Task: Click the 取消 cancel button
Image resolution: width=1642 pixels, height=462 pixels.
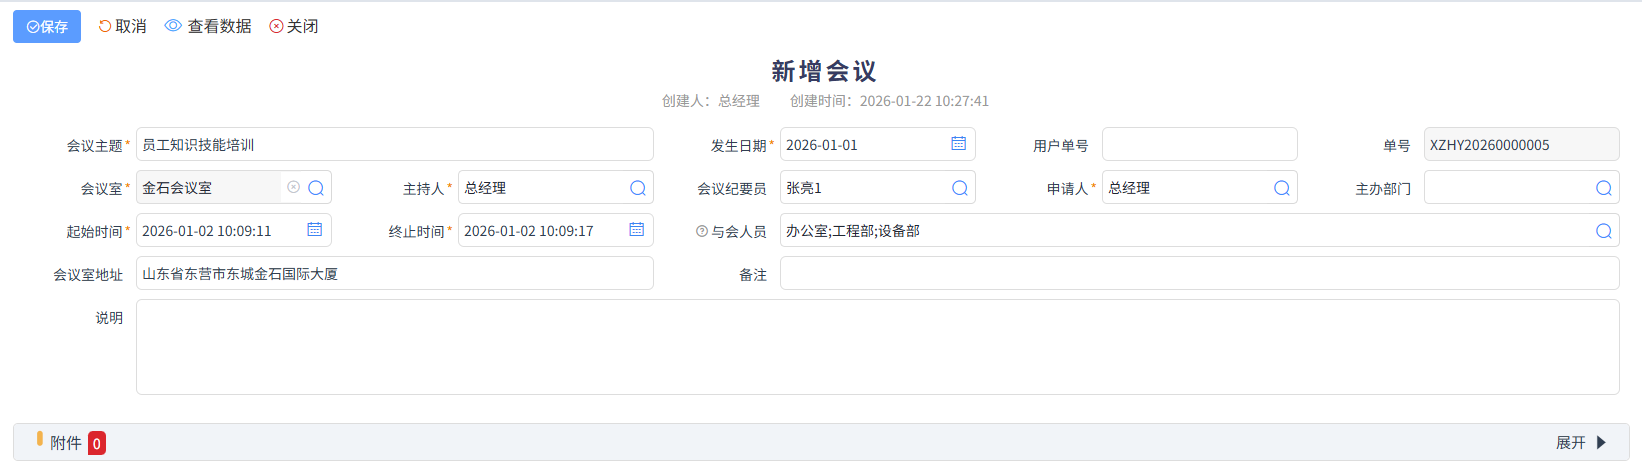Action: coord(122,27)
